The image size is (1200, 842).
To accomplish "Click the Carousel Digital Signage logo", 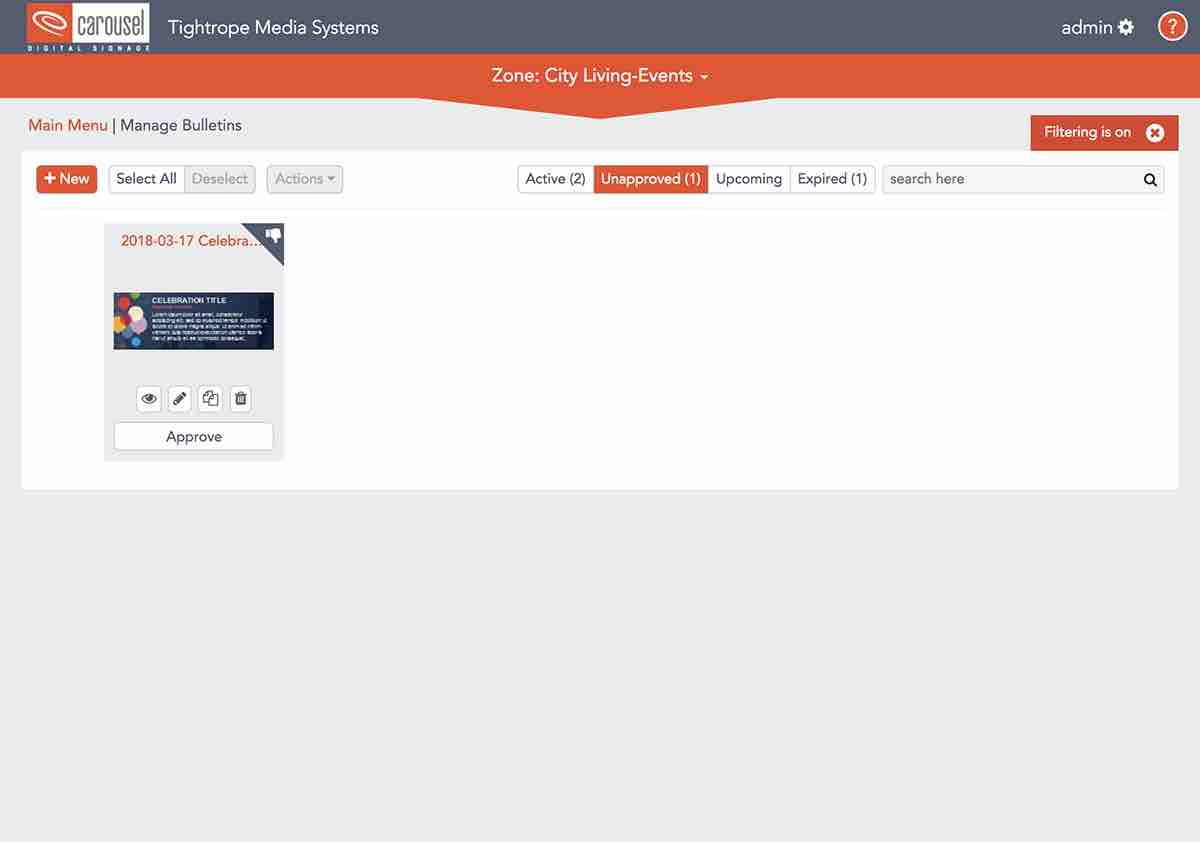I will pos(88,26).
